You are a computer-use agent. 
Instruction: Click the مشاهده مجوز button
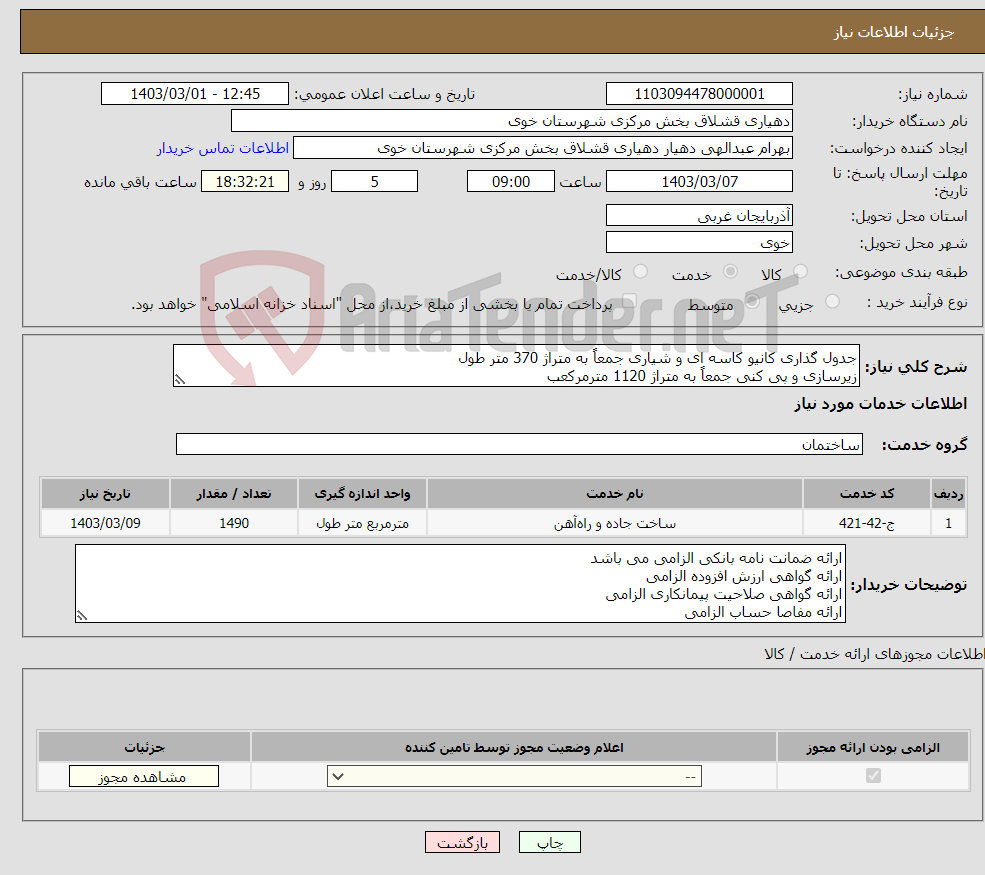point(144,776)
